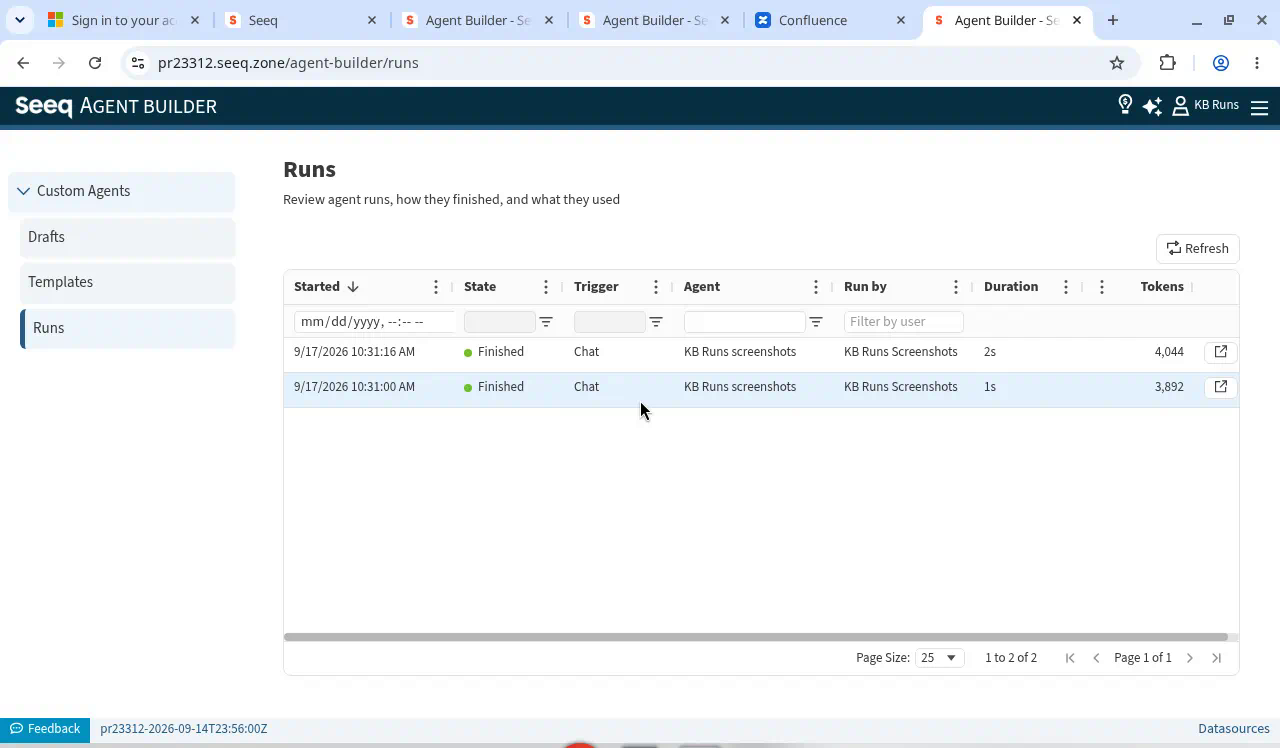1280x748 pixels.
Task: Open Templates in sidebar
Action: tap(128, 282)
